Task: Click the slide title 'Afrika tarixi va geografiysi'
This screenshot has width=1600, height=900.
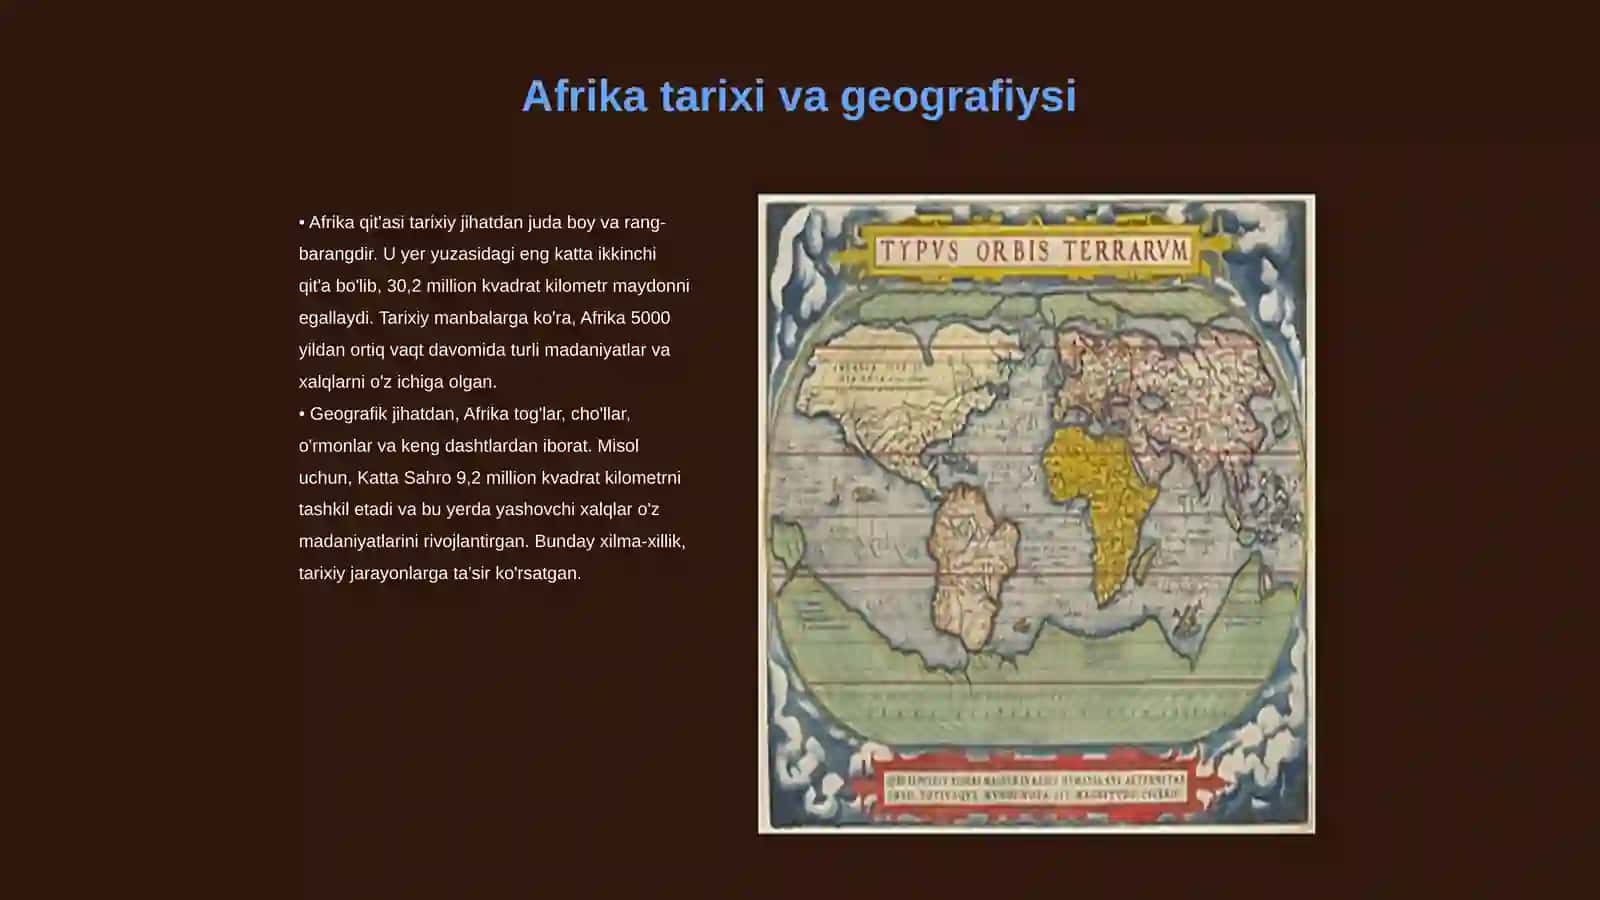Action: (799, 96)
